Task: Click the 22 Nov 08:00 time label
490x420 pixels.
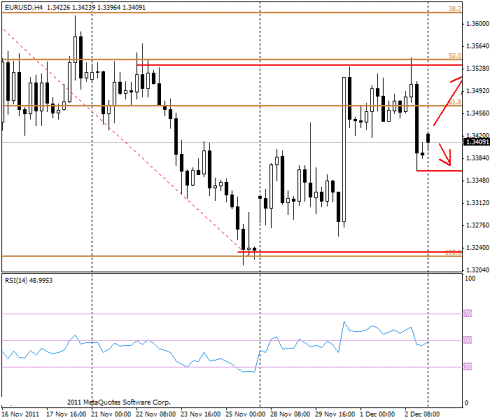Action: click(x=156, y=414)
